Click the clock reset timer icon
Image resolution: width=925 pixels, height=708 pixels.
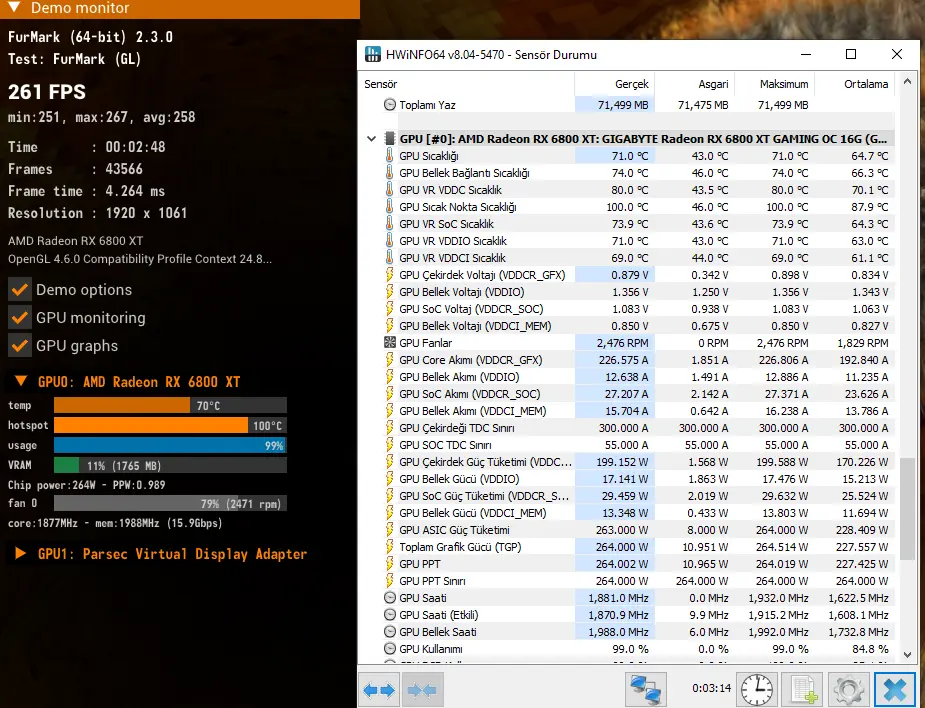(x=757, y=689)
